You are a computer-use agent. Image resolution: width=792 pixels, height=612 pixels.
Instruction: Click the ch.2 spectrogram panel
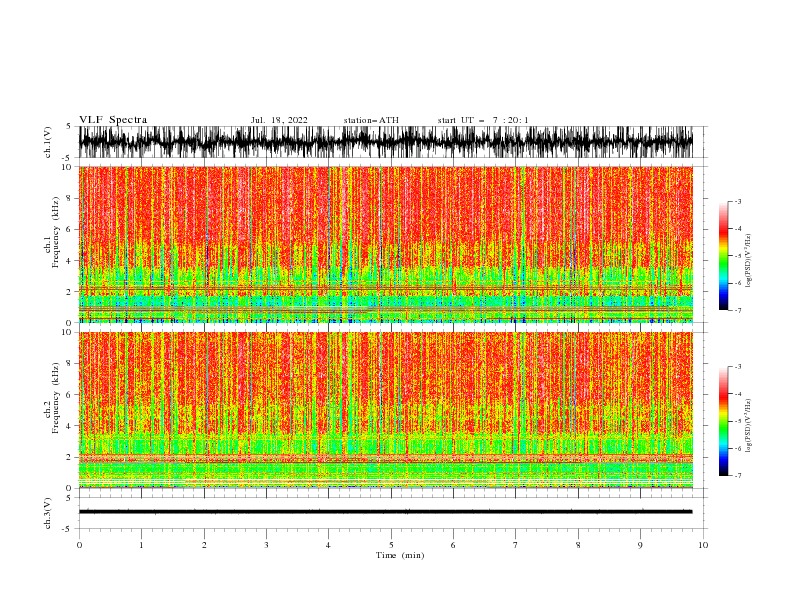385,410
